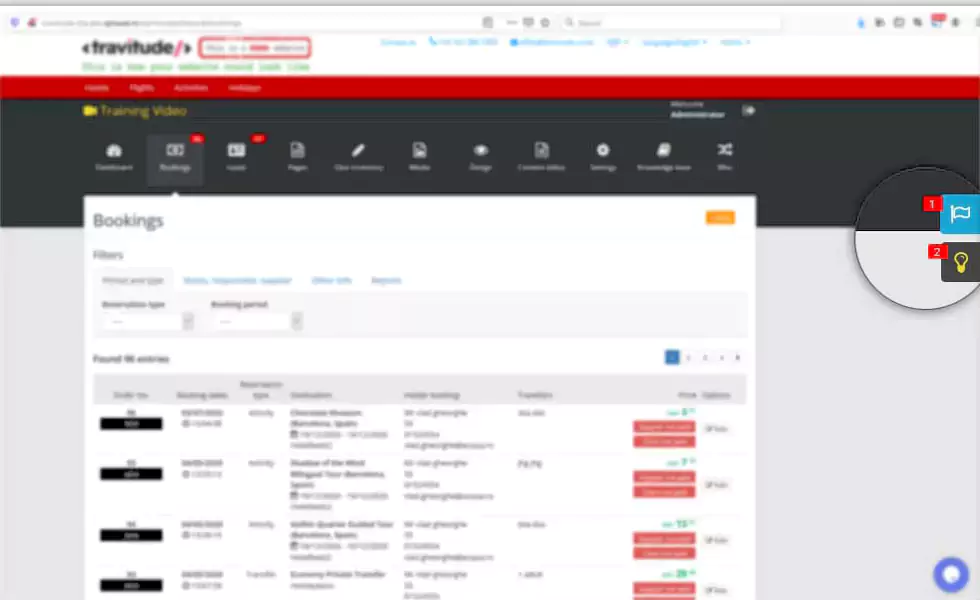
Task: Go to page 2 of bookings results
Action: tap(687, 357)
